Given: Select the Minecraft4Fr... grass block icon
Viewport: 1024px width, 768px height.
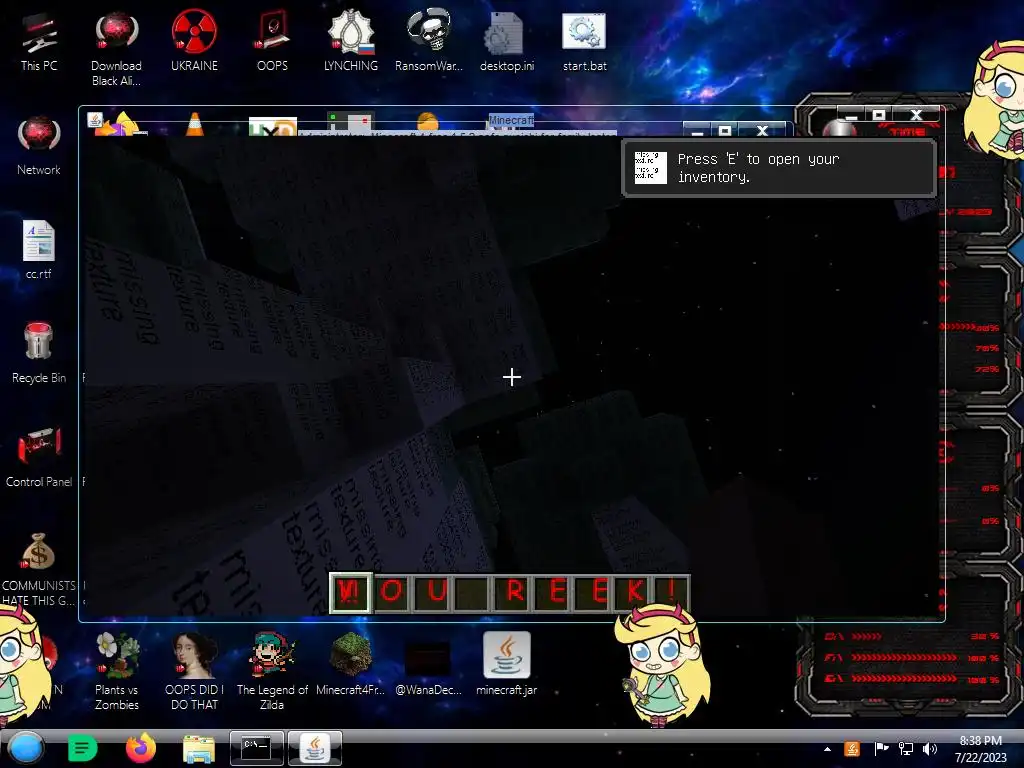Looking at the screenshot, I should point(351,664).
